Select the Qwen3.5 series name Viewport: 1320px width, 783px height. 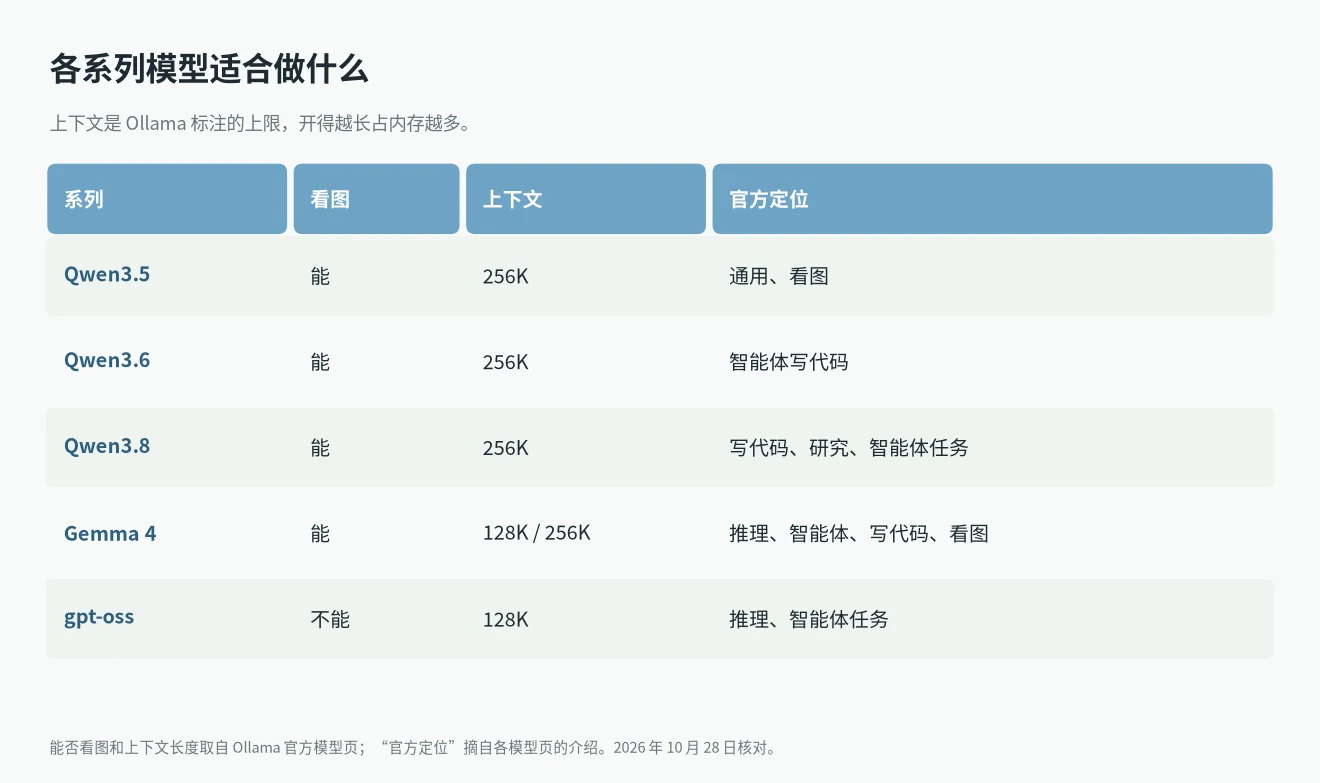pyautogui.click(x=107, y=275)
